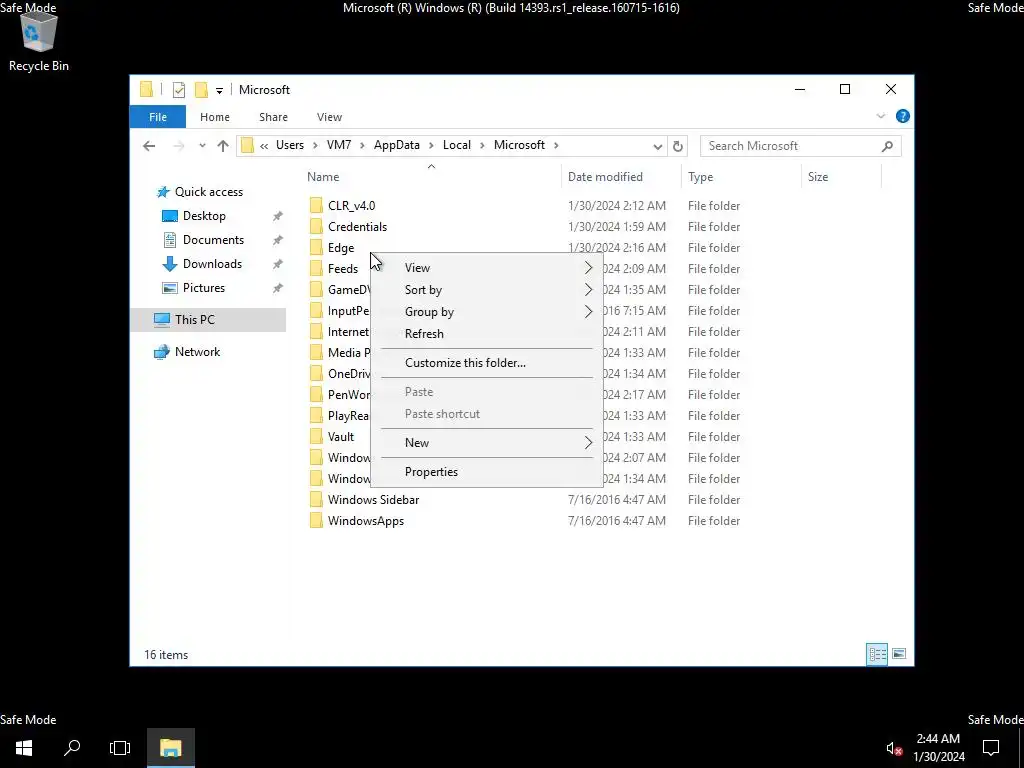
Task: Open the New submenu in the context menu
Action: 487,443
